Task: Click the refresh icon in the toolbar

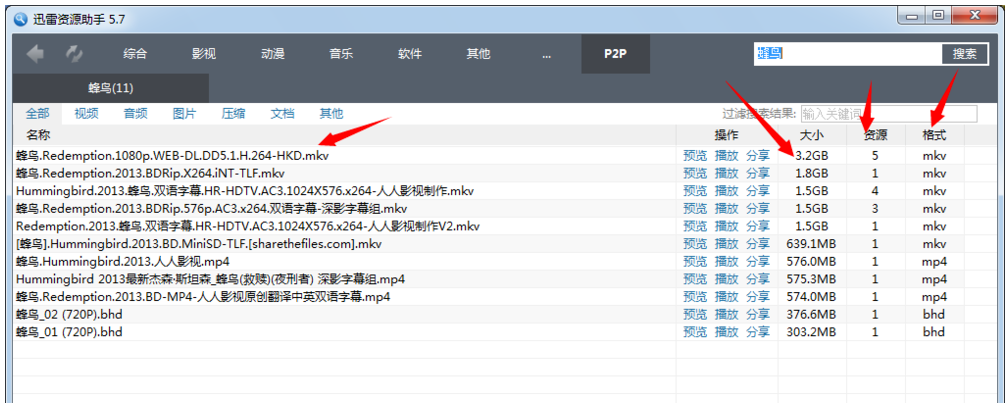Action: pyautogui.click(x=74, y=54)
